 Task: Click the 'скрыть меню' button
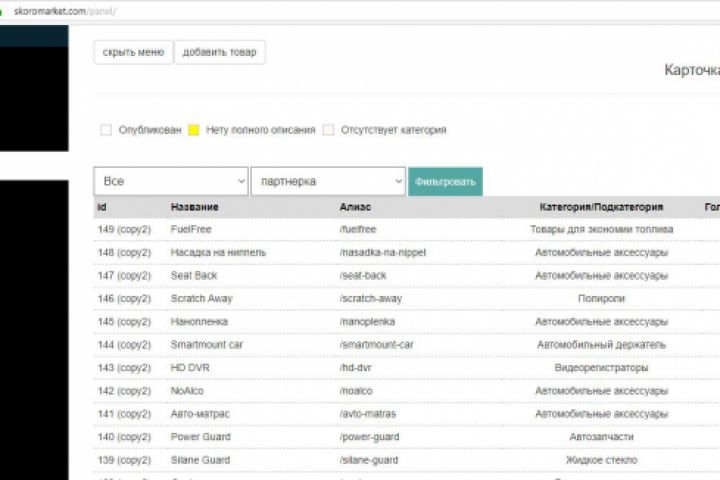click(133, 52)
